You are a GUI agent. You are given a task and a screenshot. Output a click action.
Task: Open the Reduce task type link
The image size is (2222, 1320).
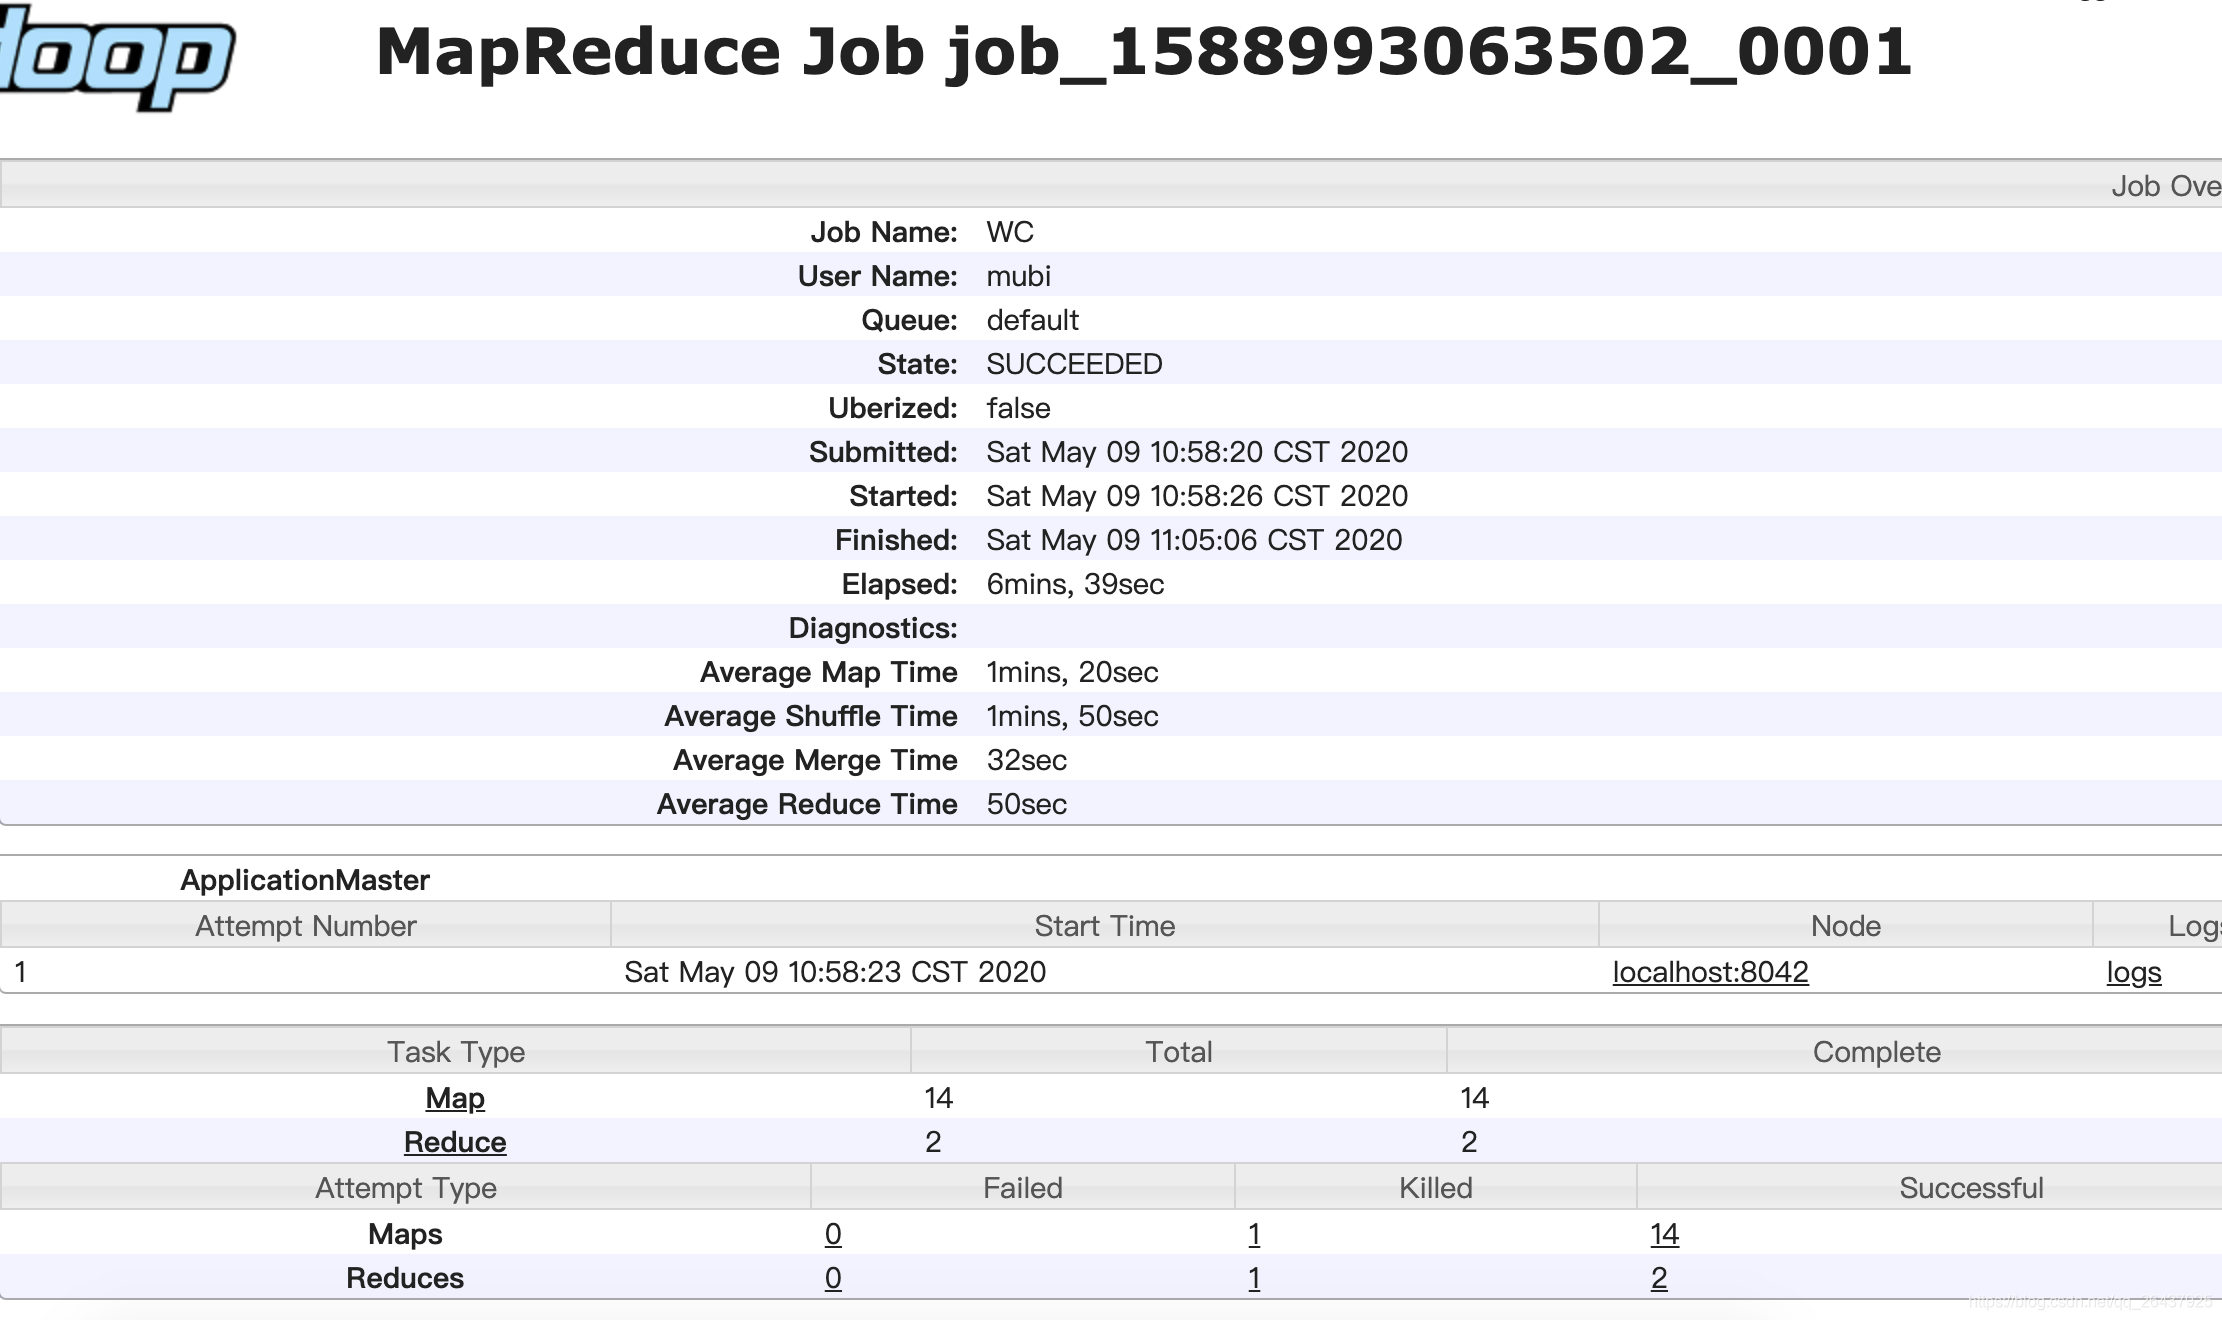(455, 1142)
